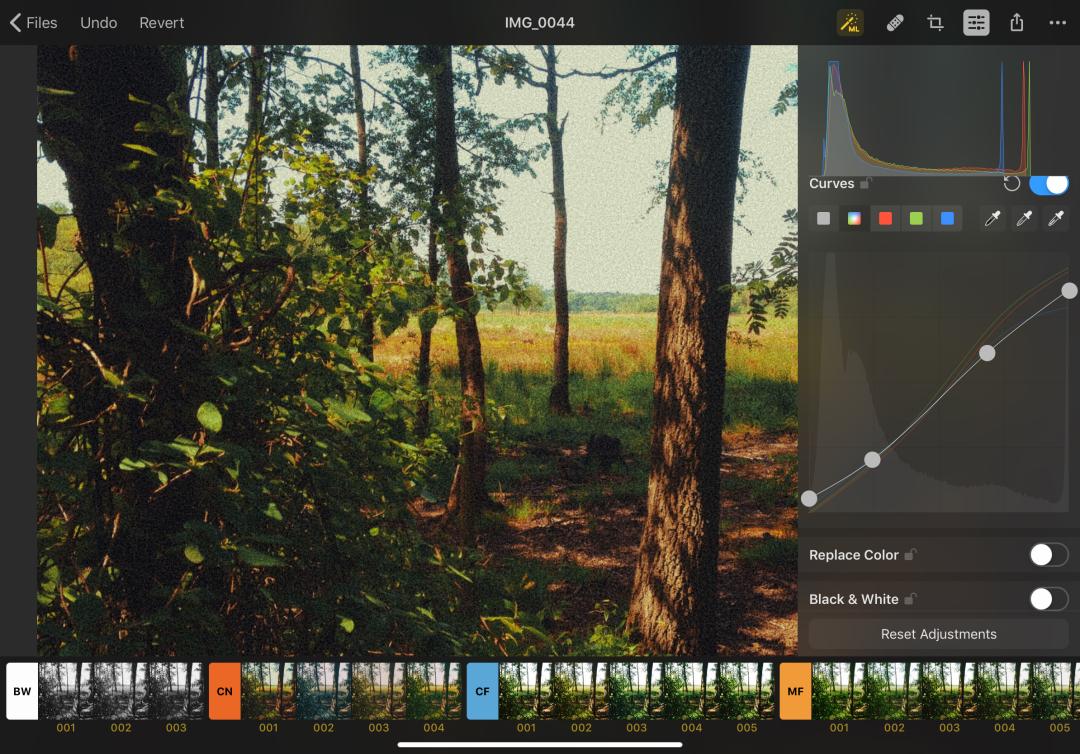Disable the Curves adjustment switch
This screenshot has width=1080, height=754.
coord(1048,184)
